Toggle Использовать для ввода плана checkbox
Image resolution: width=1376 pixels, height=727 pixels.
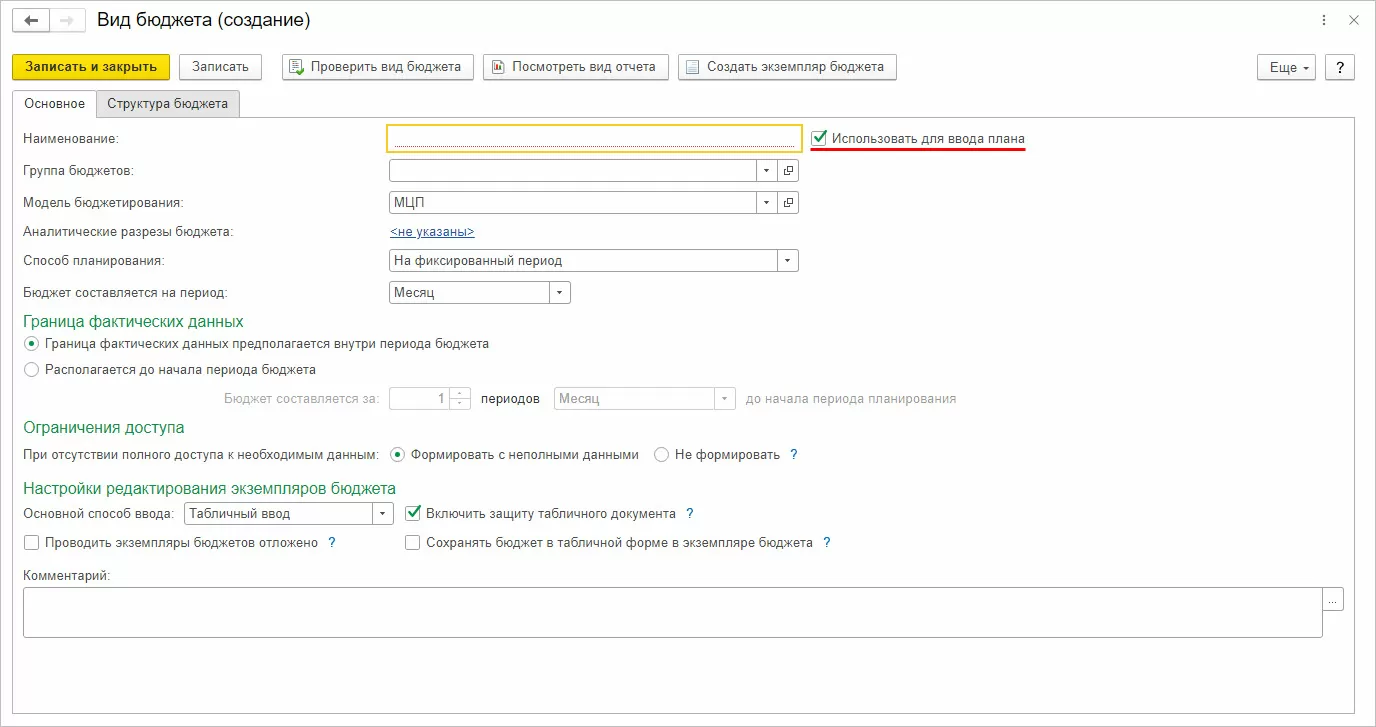pos(819,138)
